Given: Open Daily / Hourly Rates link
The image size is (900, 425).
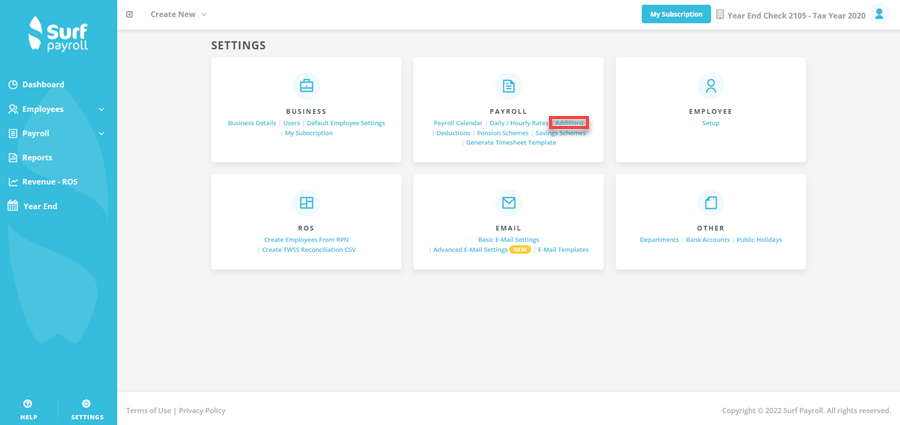Looking at the screenshot, I should tap(519, 123).
